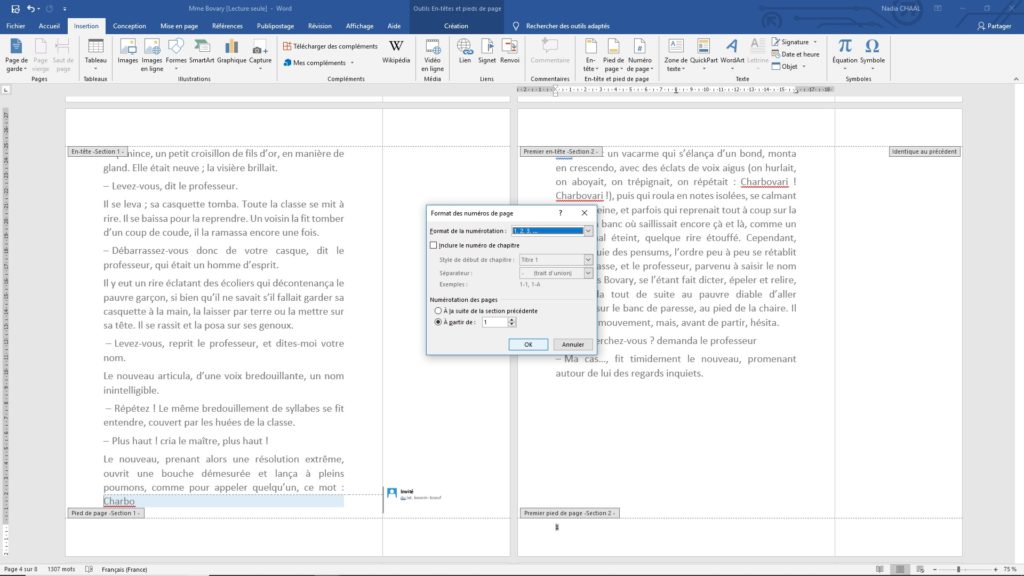1024x576 pixels.
Task: Close the Format des numéros de page dialog
Action: [584, 213]
